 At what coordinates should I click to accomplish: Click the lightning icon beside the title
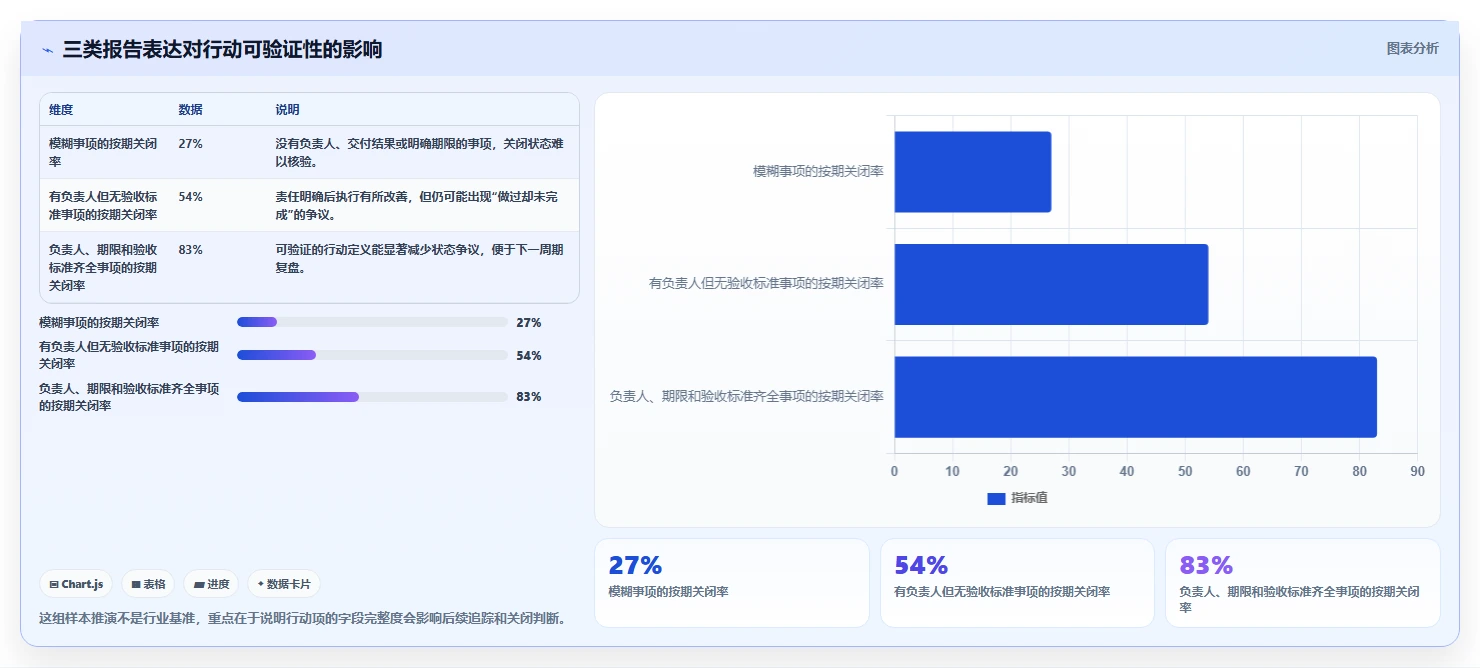click(x=47, y=50)
